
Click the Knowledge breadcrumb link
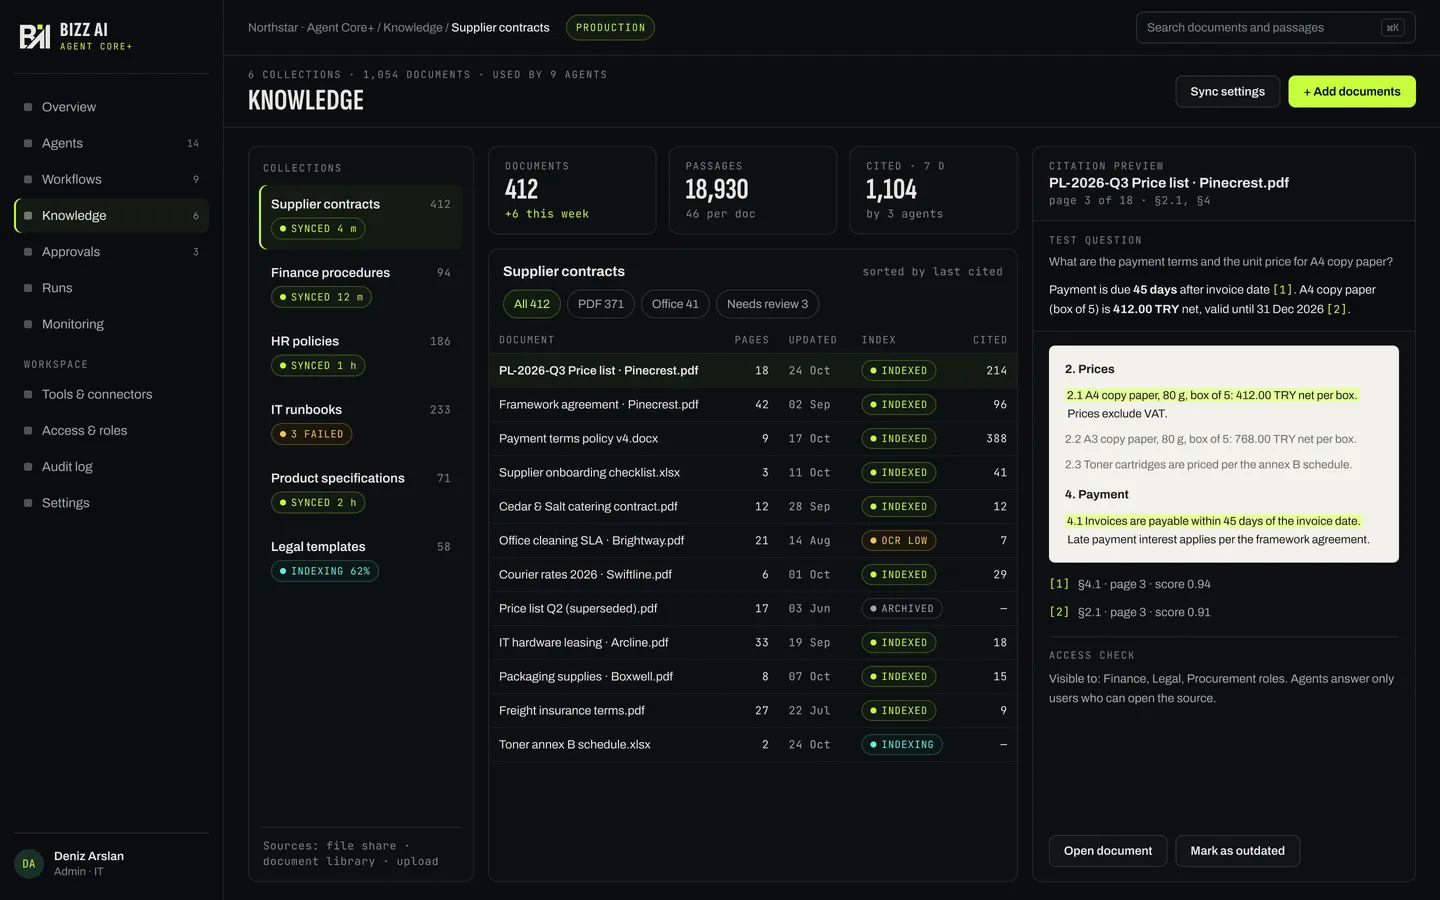pos(413,28)
